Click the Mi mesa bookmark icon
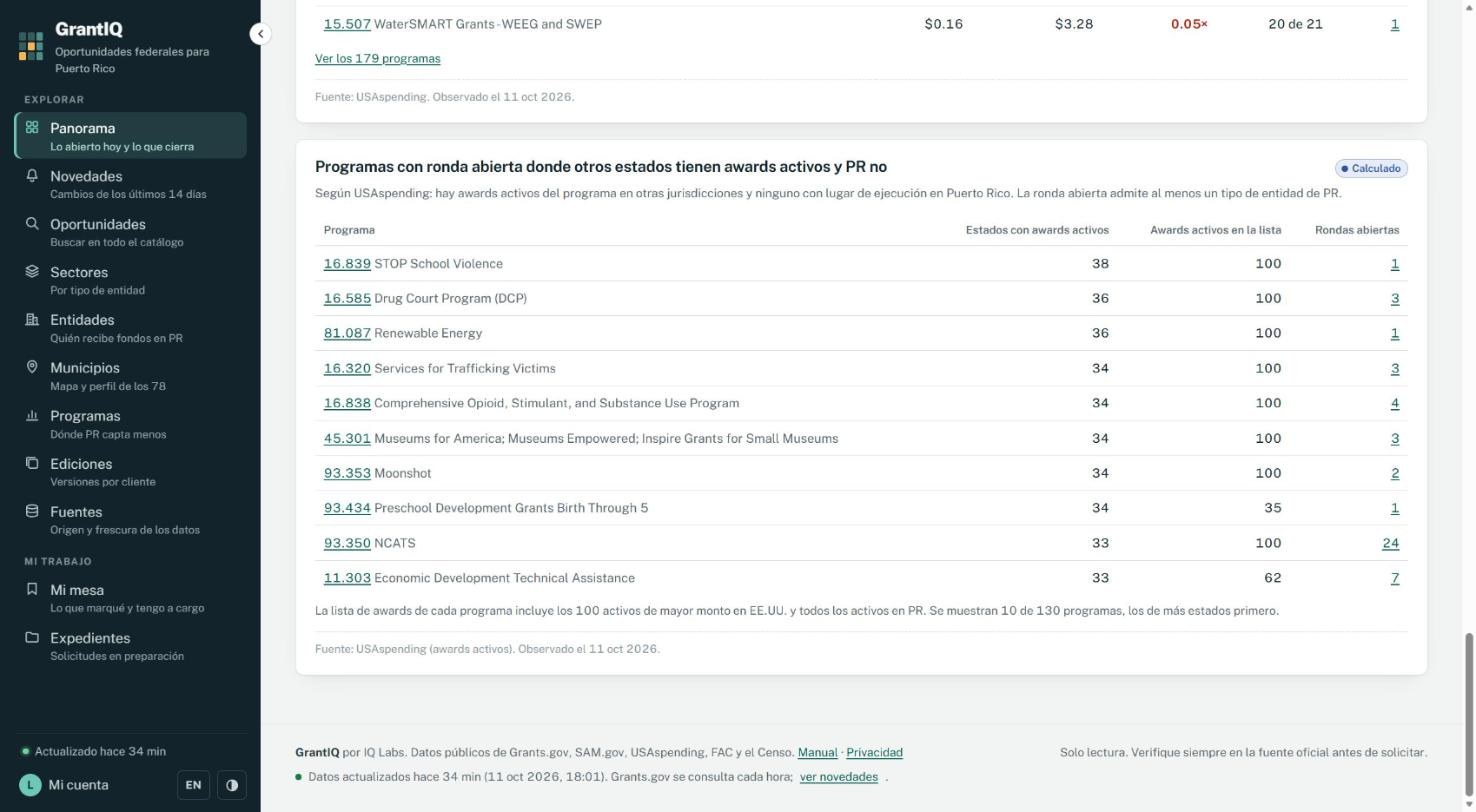The height and width of the screenshot is (812, 1476). [32, 589]
